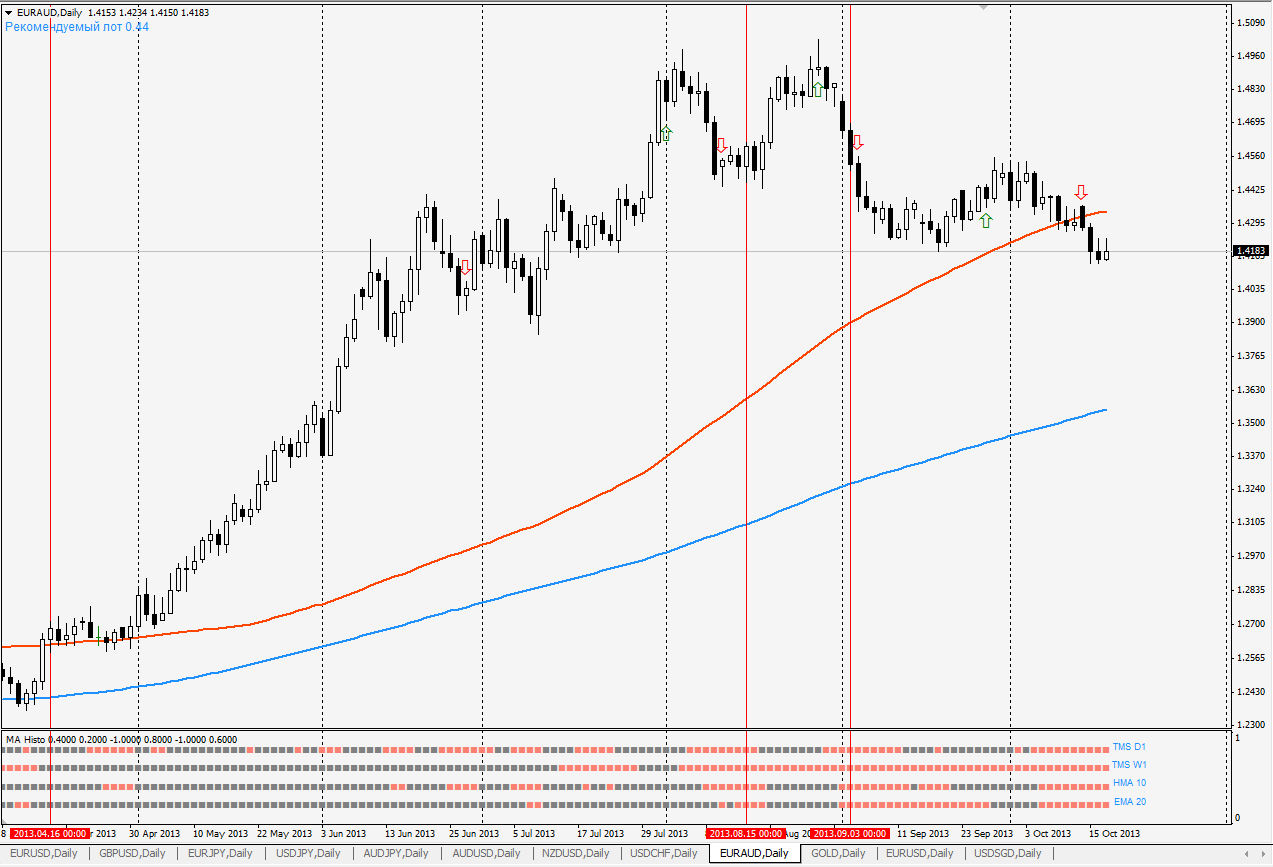Click the 1.5090 level on the price scale
Screen dimensions: 1273x867
click(1250, 23)
